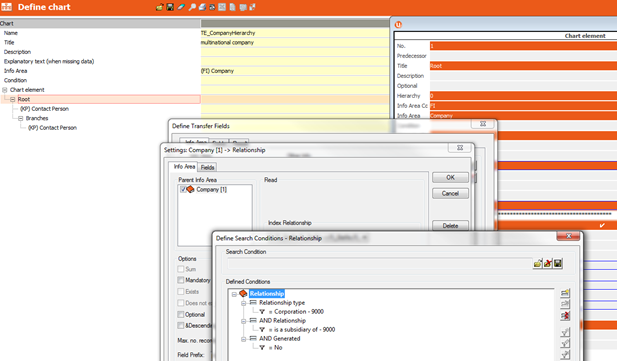This screenshot has height=361, width=617.
Task: Remove condition using the red X list icon
Action: tap(565, 315)
